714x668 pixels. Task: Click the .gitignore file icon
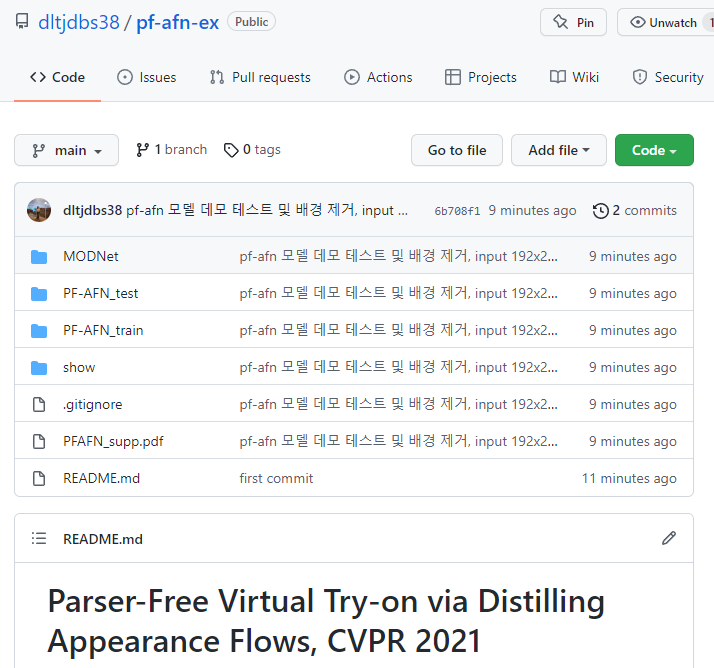click(39, 404)
